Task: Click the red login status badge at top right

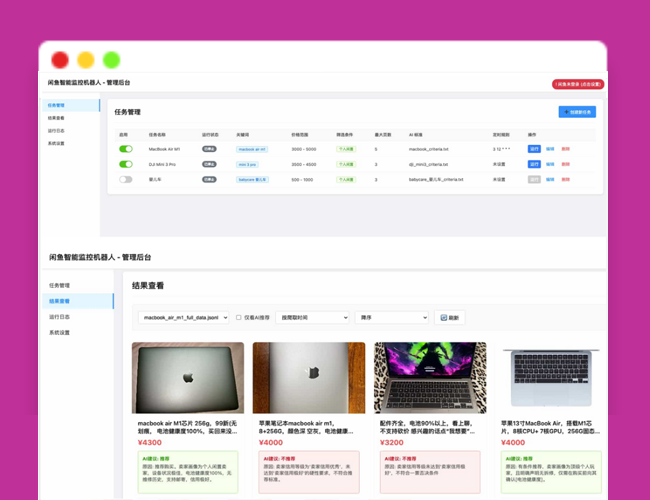Action: [x=577, y=84]
